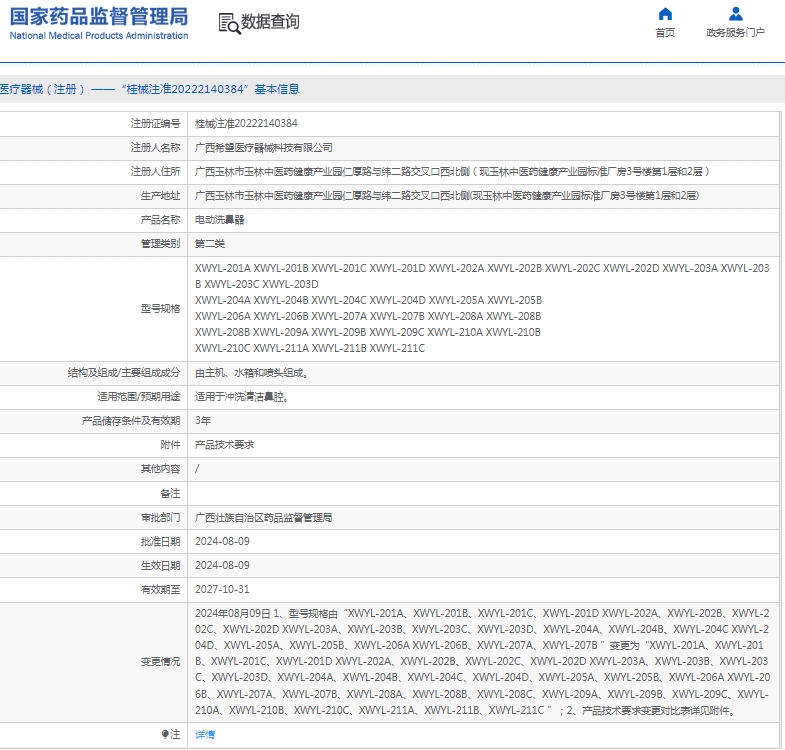Click the model line starting XWYL-210C
Image resolution: width=785 pixels, height=750 pixels.
310,348
